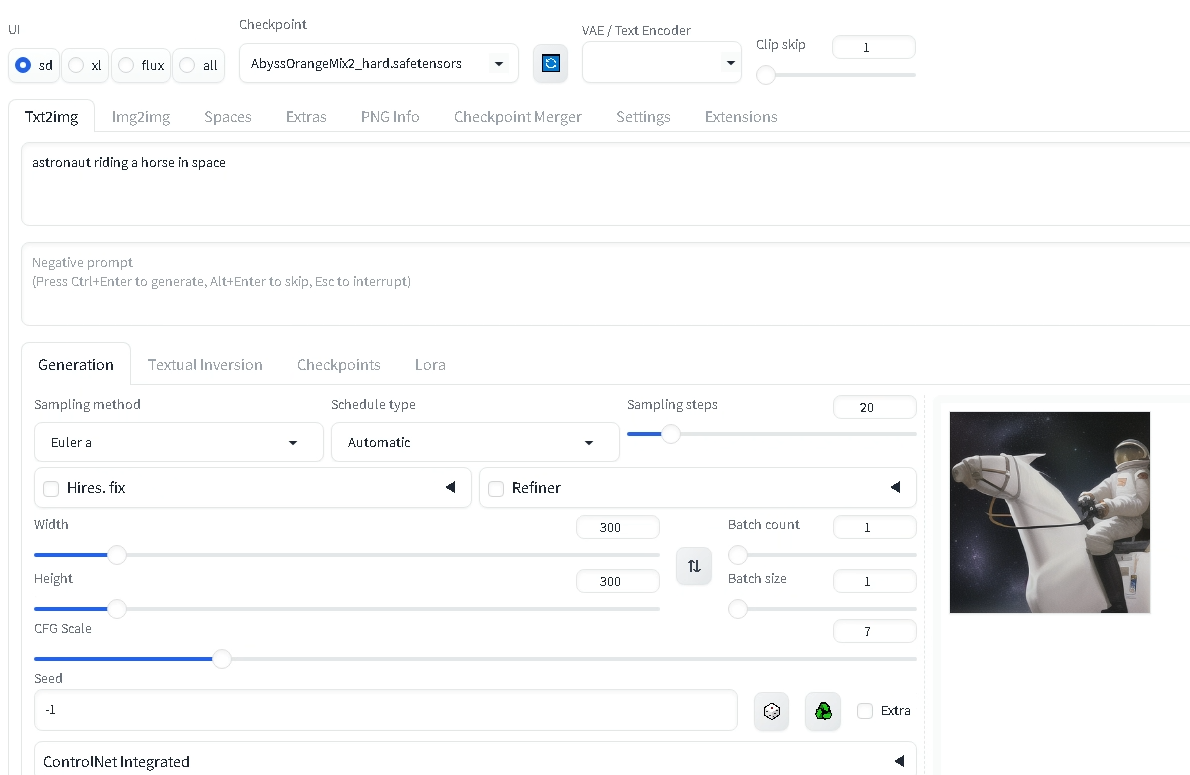Adjust the Clip skip slider
The width and height of the screenshot is (1190, 775).
pyautogui.click(x=836, y=75)
